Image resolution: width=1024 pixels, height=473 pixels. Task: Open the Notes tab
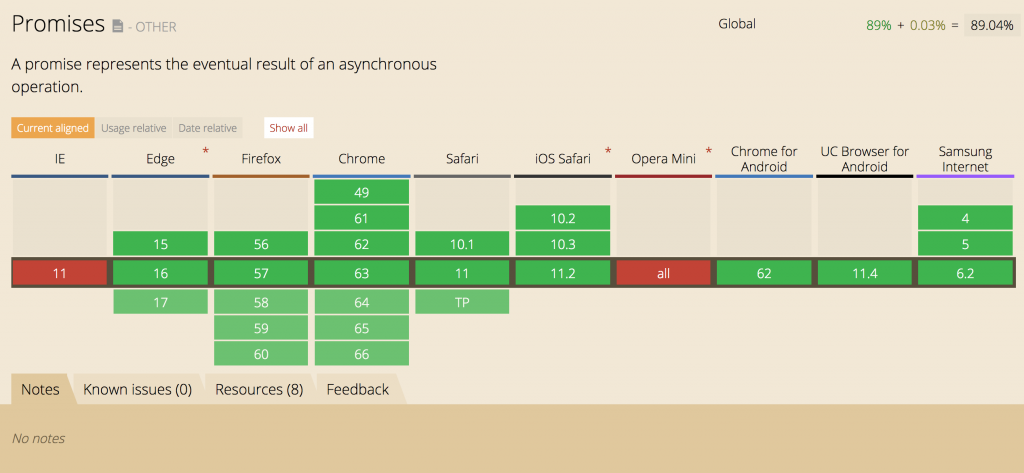tap(40, 389)
